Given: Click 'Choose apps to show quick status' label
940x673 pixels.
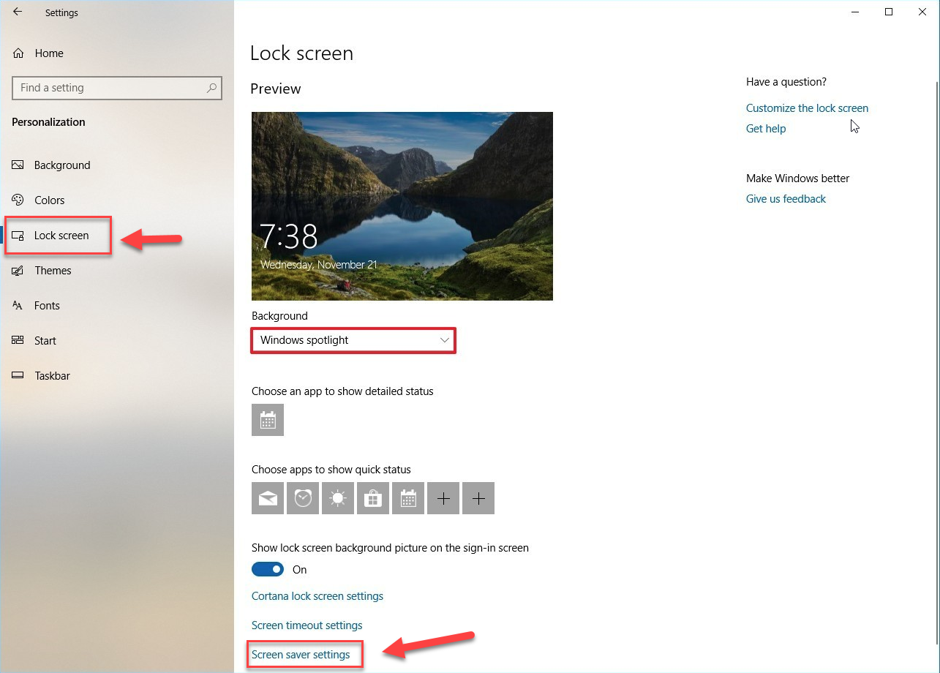Looking at the screenshot, I should [x=331, y=469].
